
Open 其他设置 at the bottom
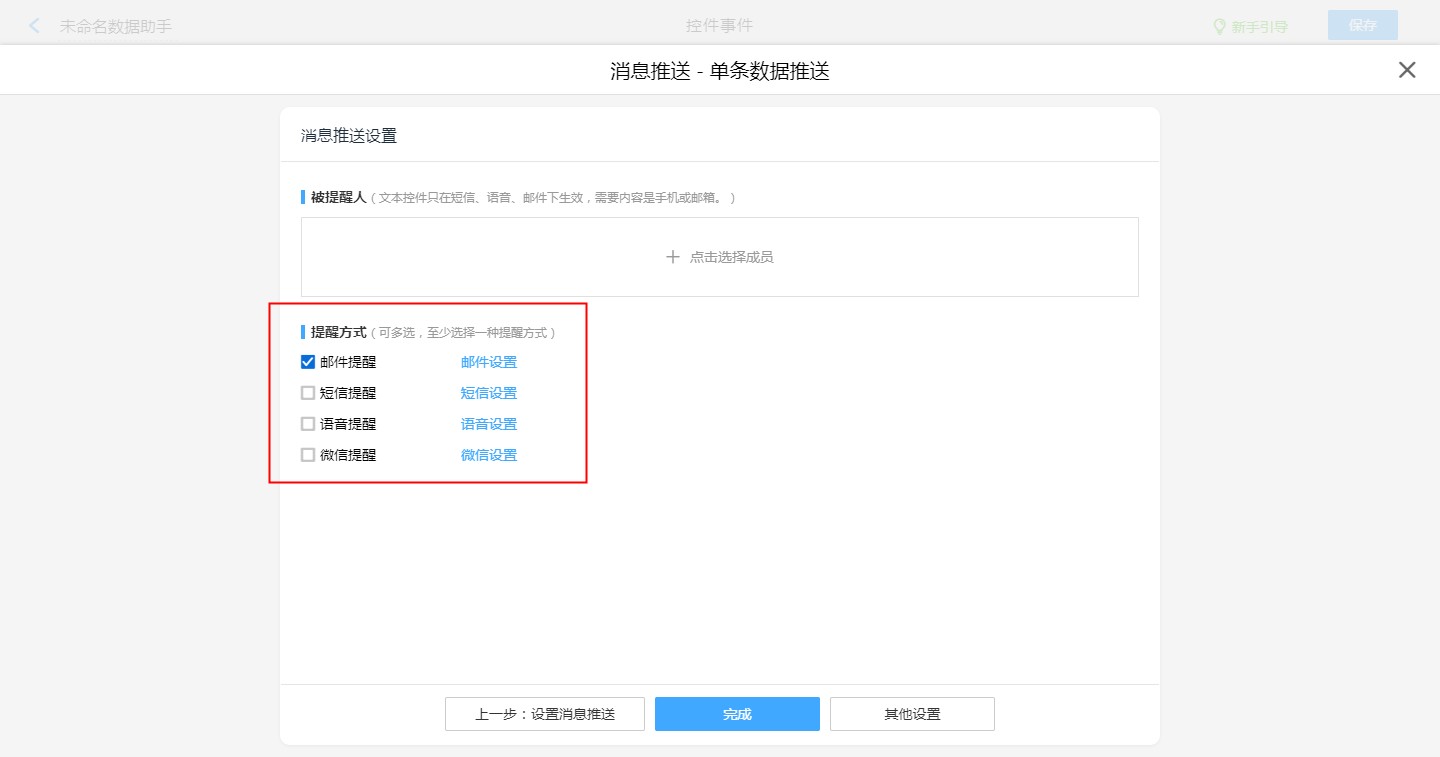(912, 714)
